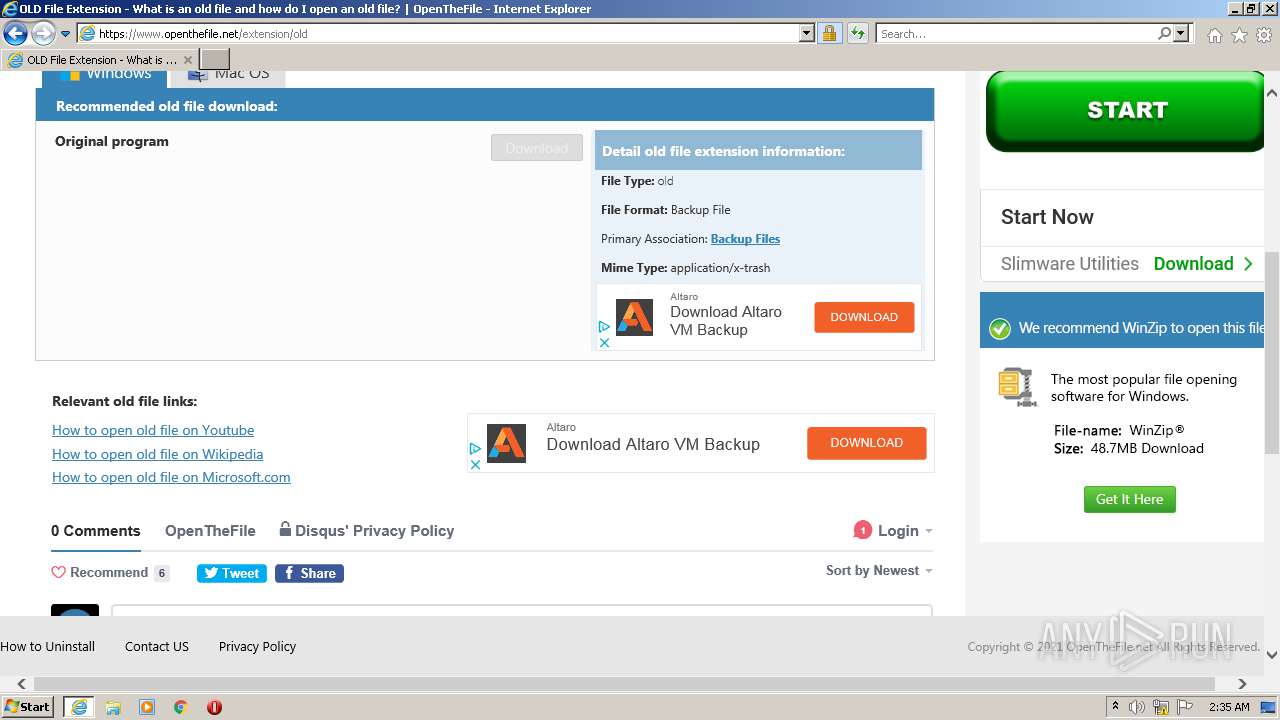Open the Contact US footer link
The image size is (1280, 720).
click(x=157, y=647)
